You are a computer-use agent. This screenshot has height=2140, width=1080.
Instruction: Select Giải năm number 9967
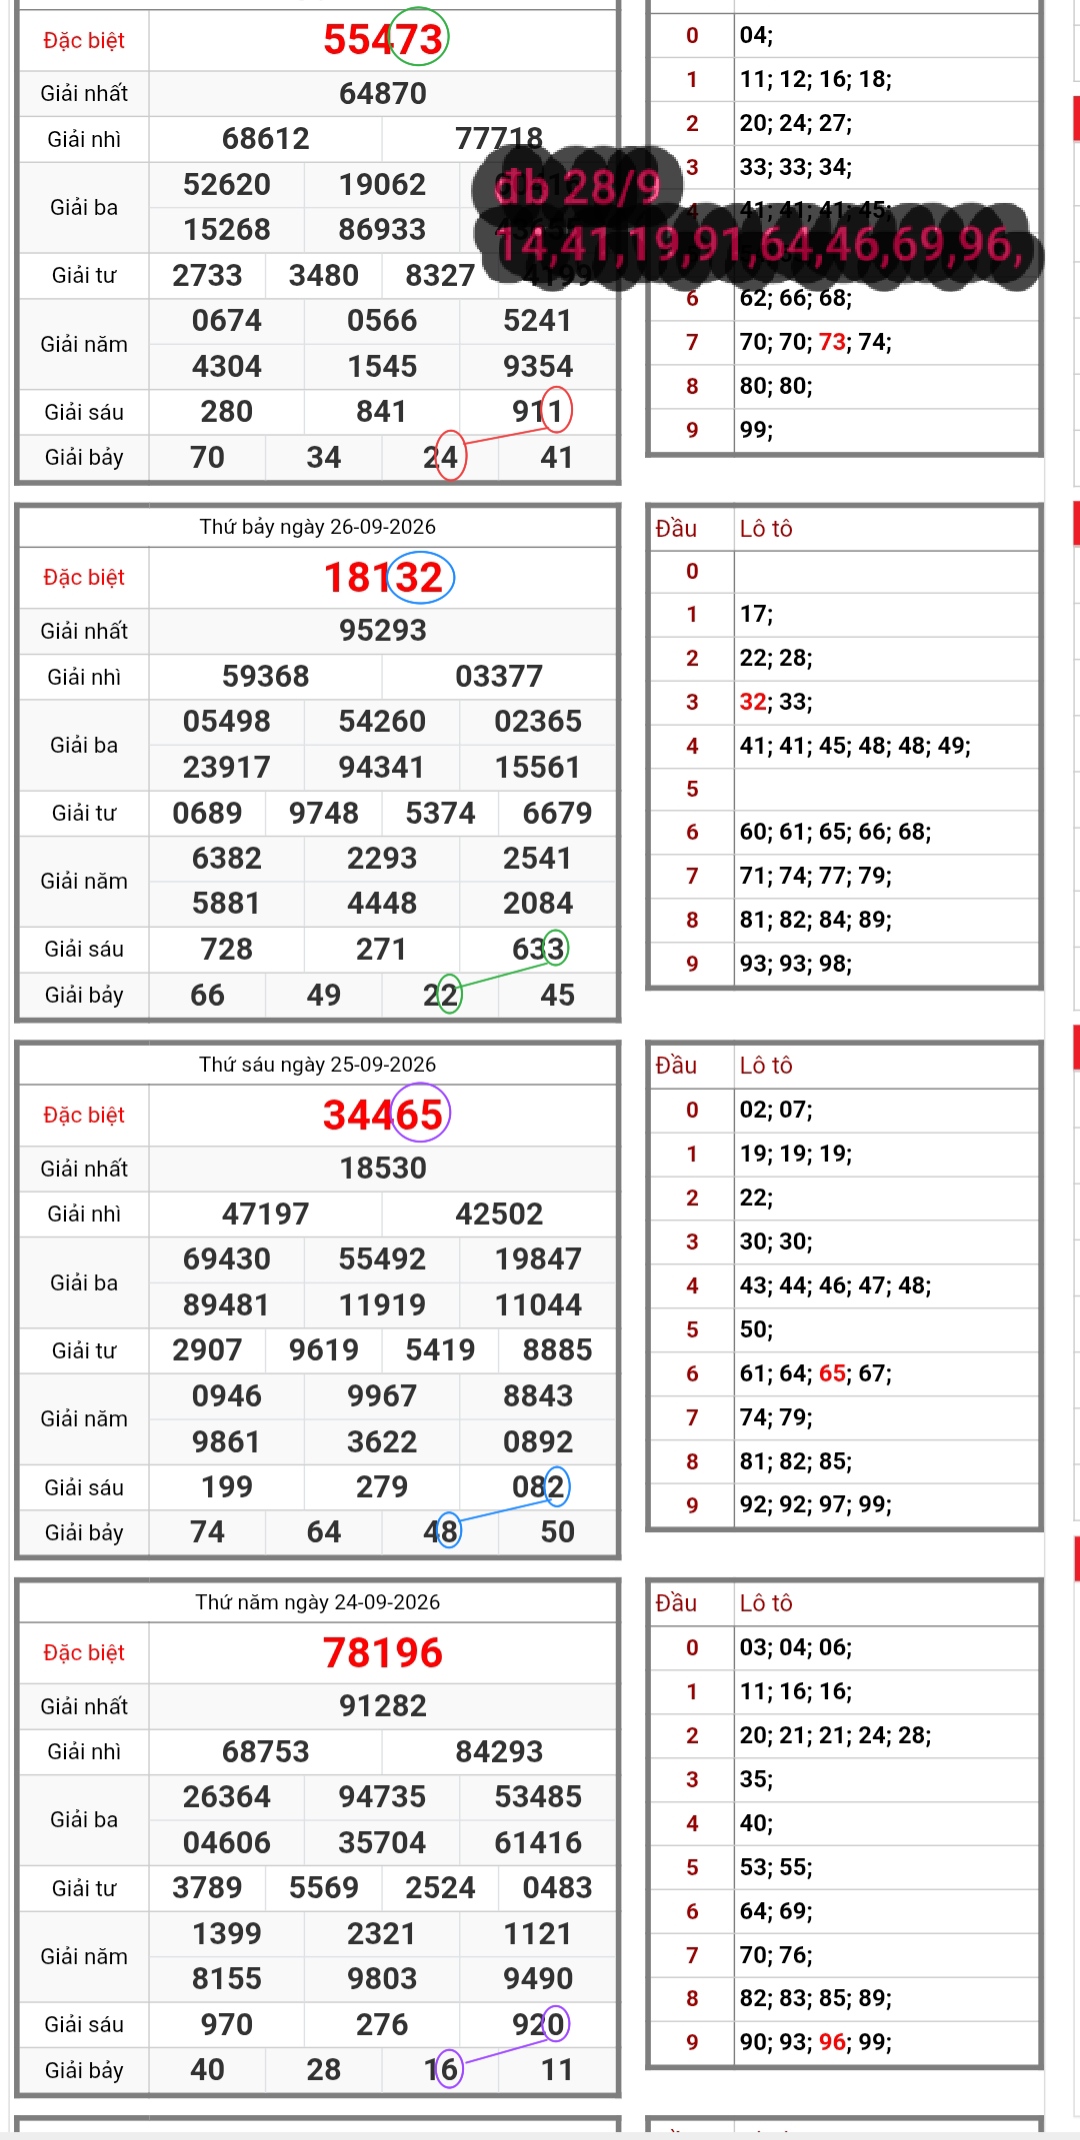click(x=382, y=1396)
